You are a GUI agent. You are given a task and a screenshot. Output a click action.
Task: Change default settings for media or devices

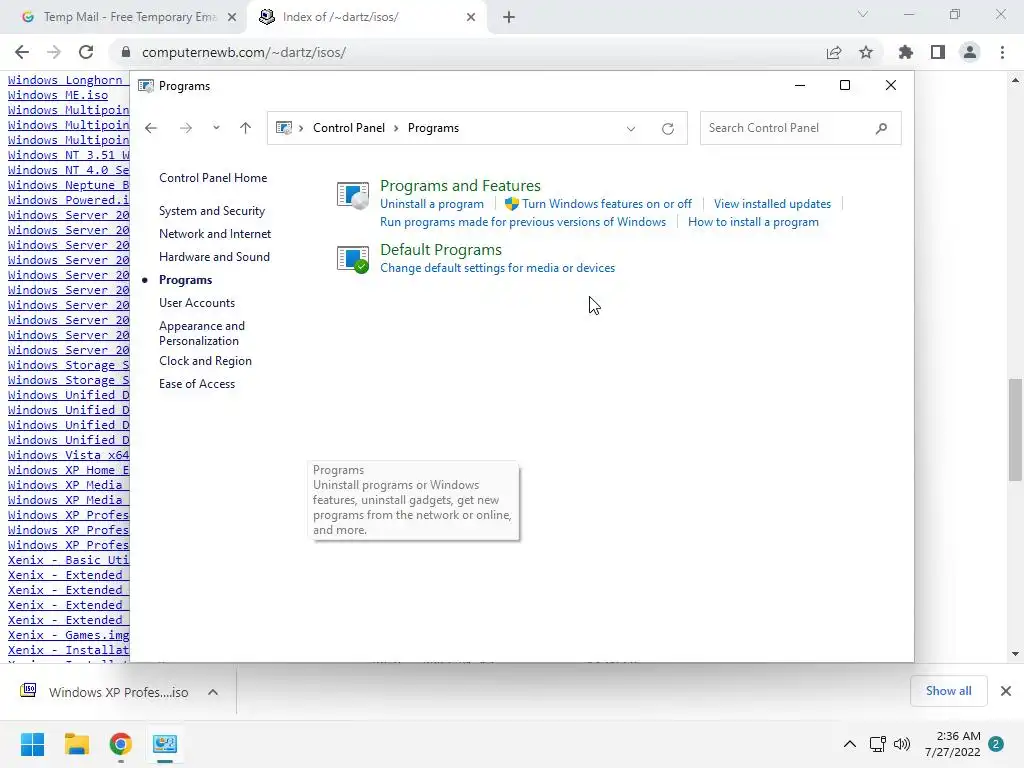(x=498, y=268)
